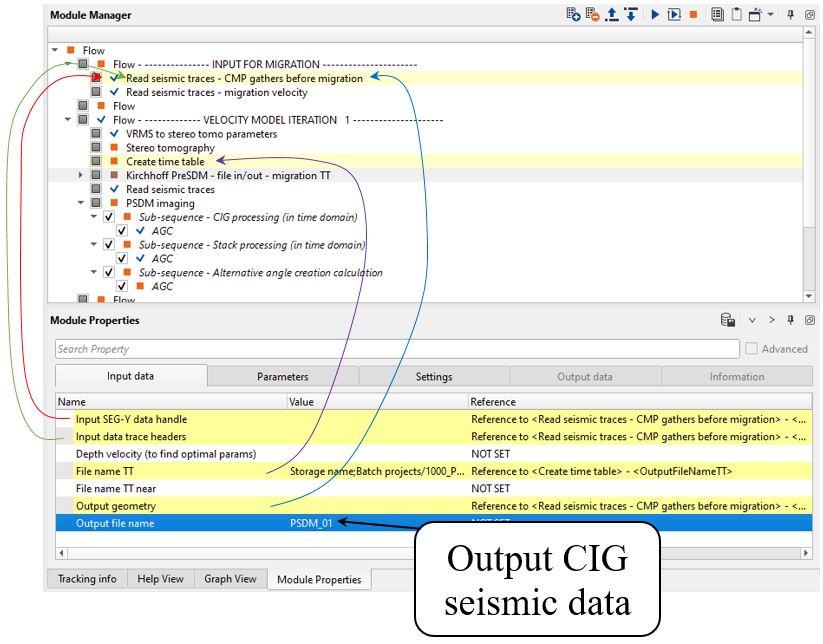Stop execution with the orange square icon

tap(694, 15)
